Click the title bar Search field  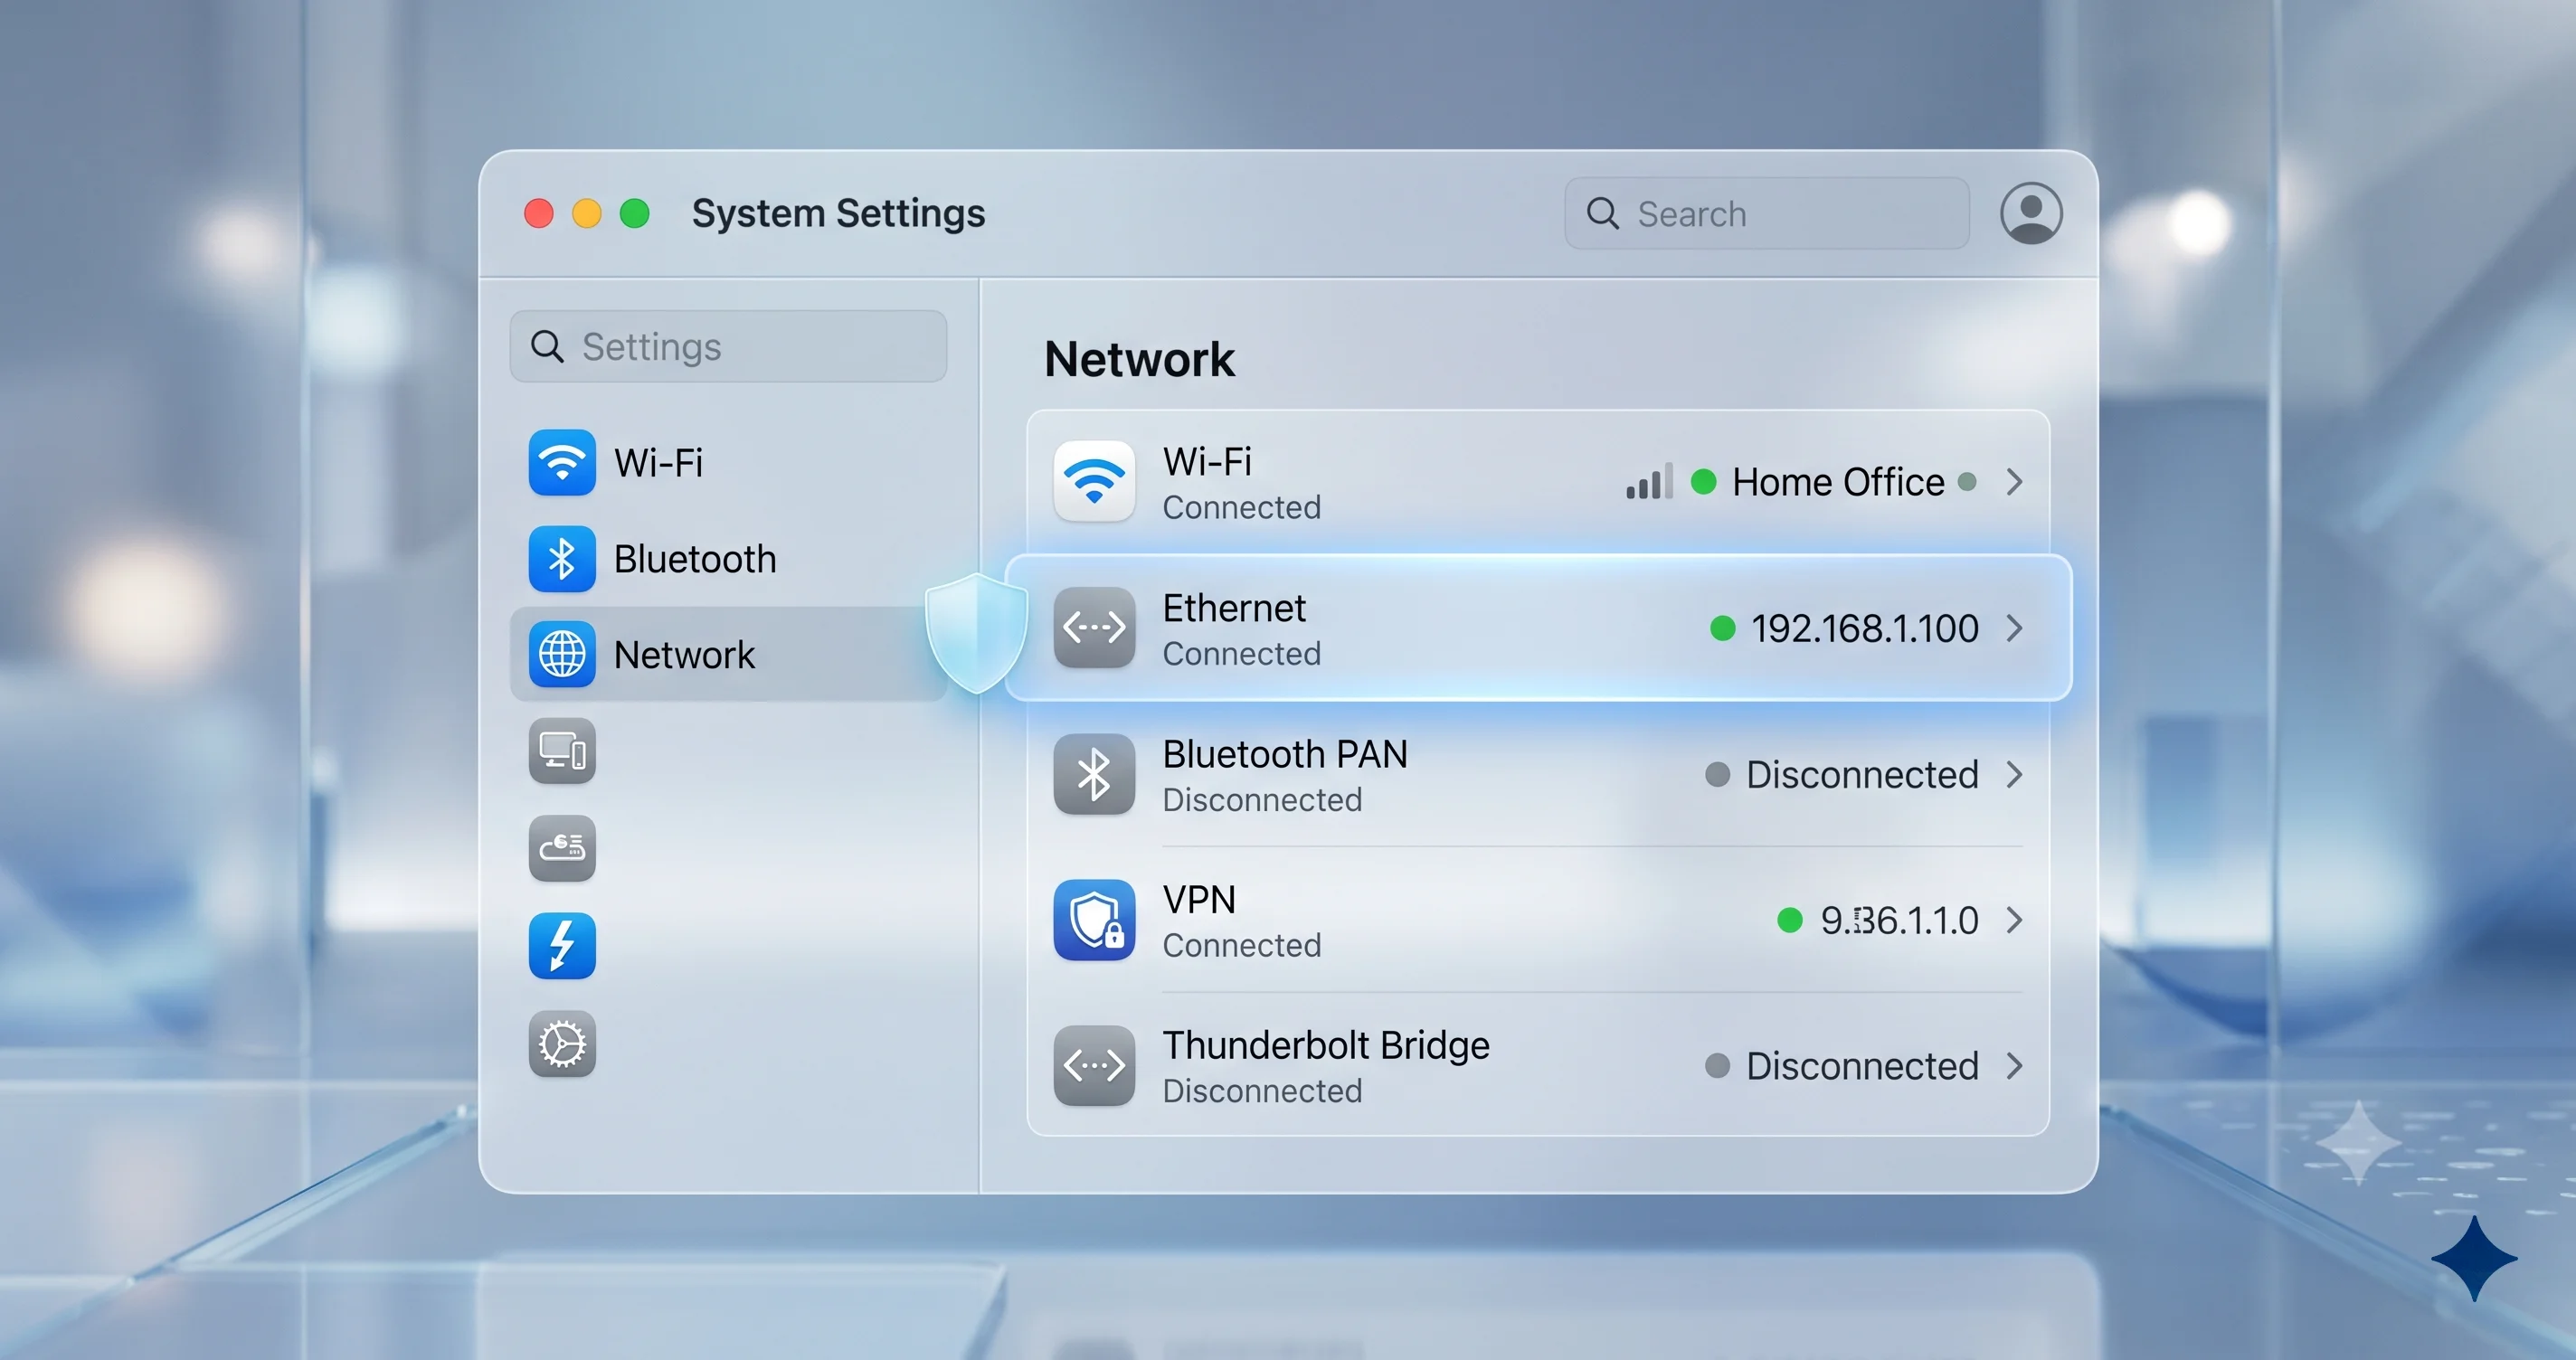1767,213
